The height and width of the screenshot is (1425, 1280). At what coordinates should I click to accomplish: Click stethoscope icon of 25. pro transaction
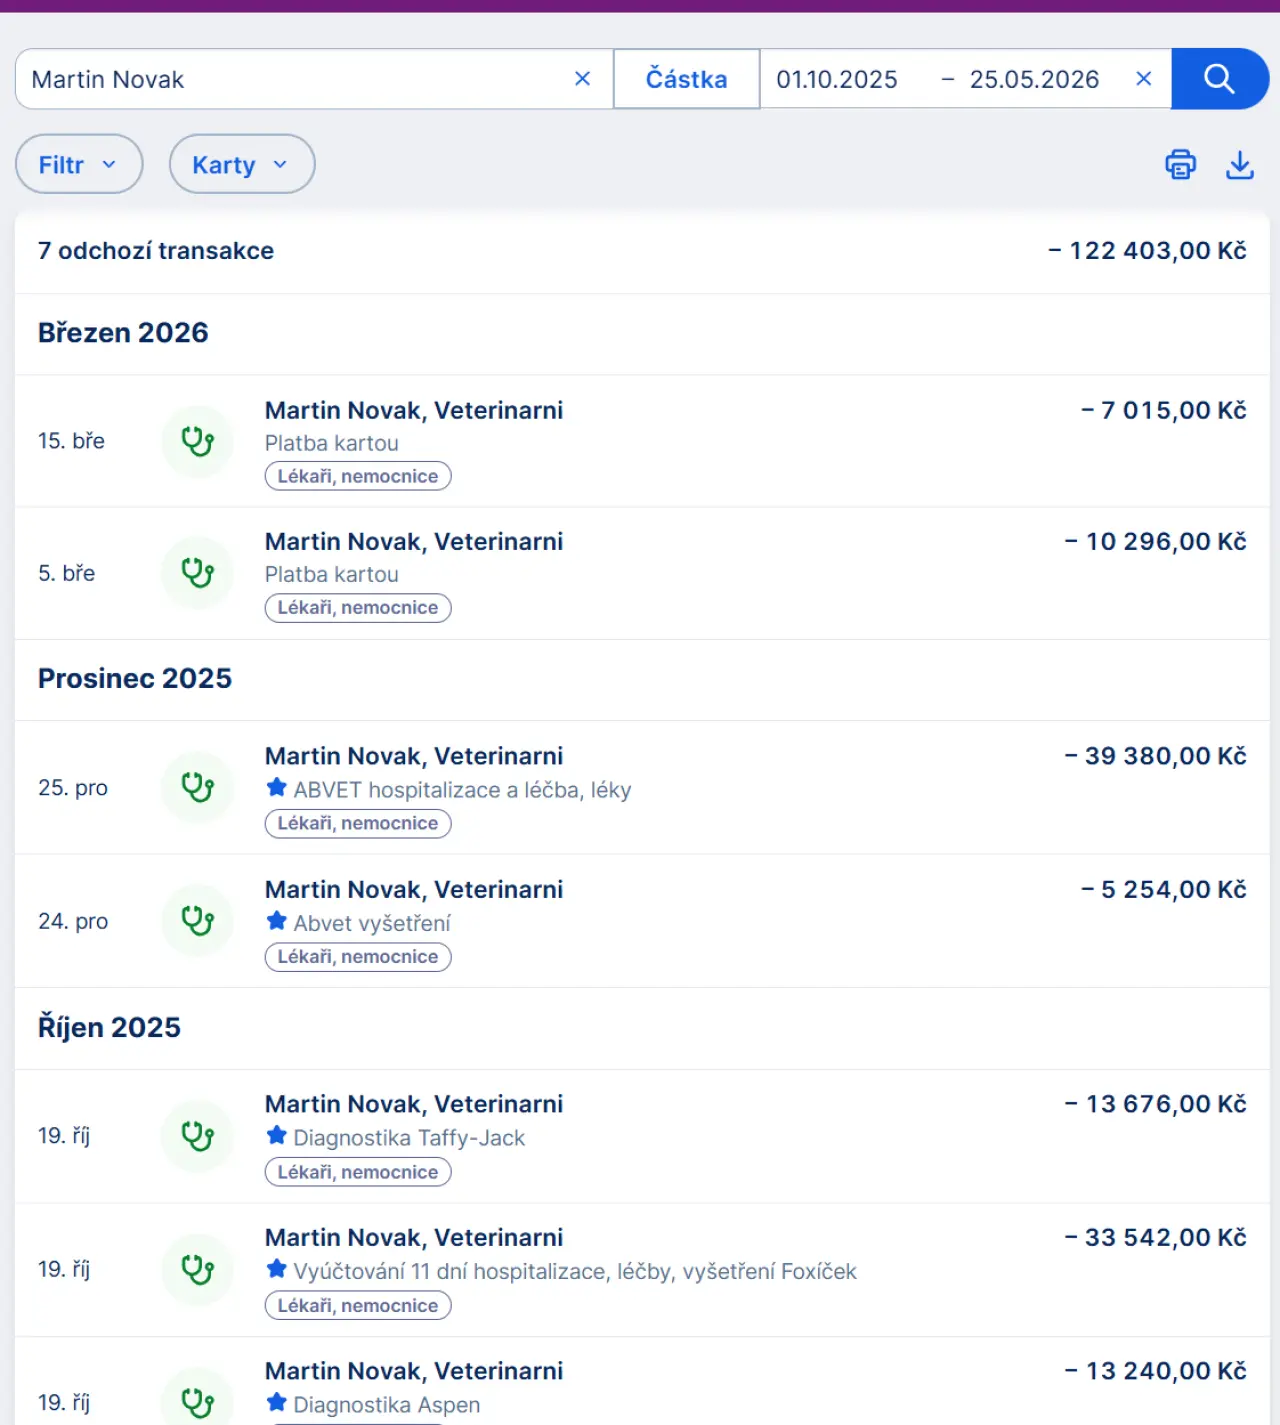[198, 787]
